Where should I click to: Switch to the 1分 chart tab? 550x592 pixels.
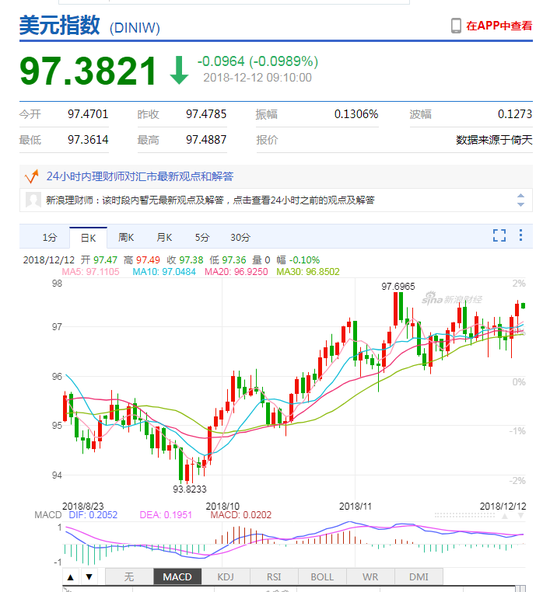(49, 237)
